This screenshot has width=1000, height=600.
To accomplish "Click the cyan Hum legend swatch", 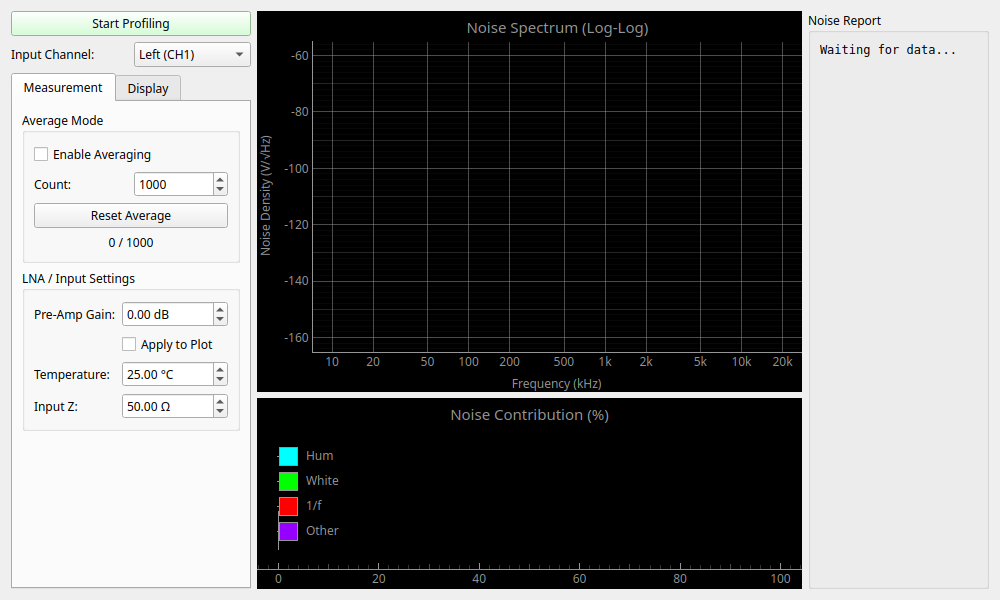I will [287, 455].
